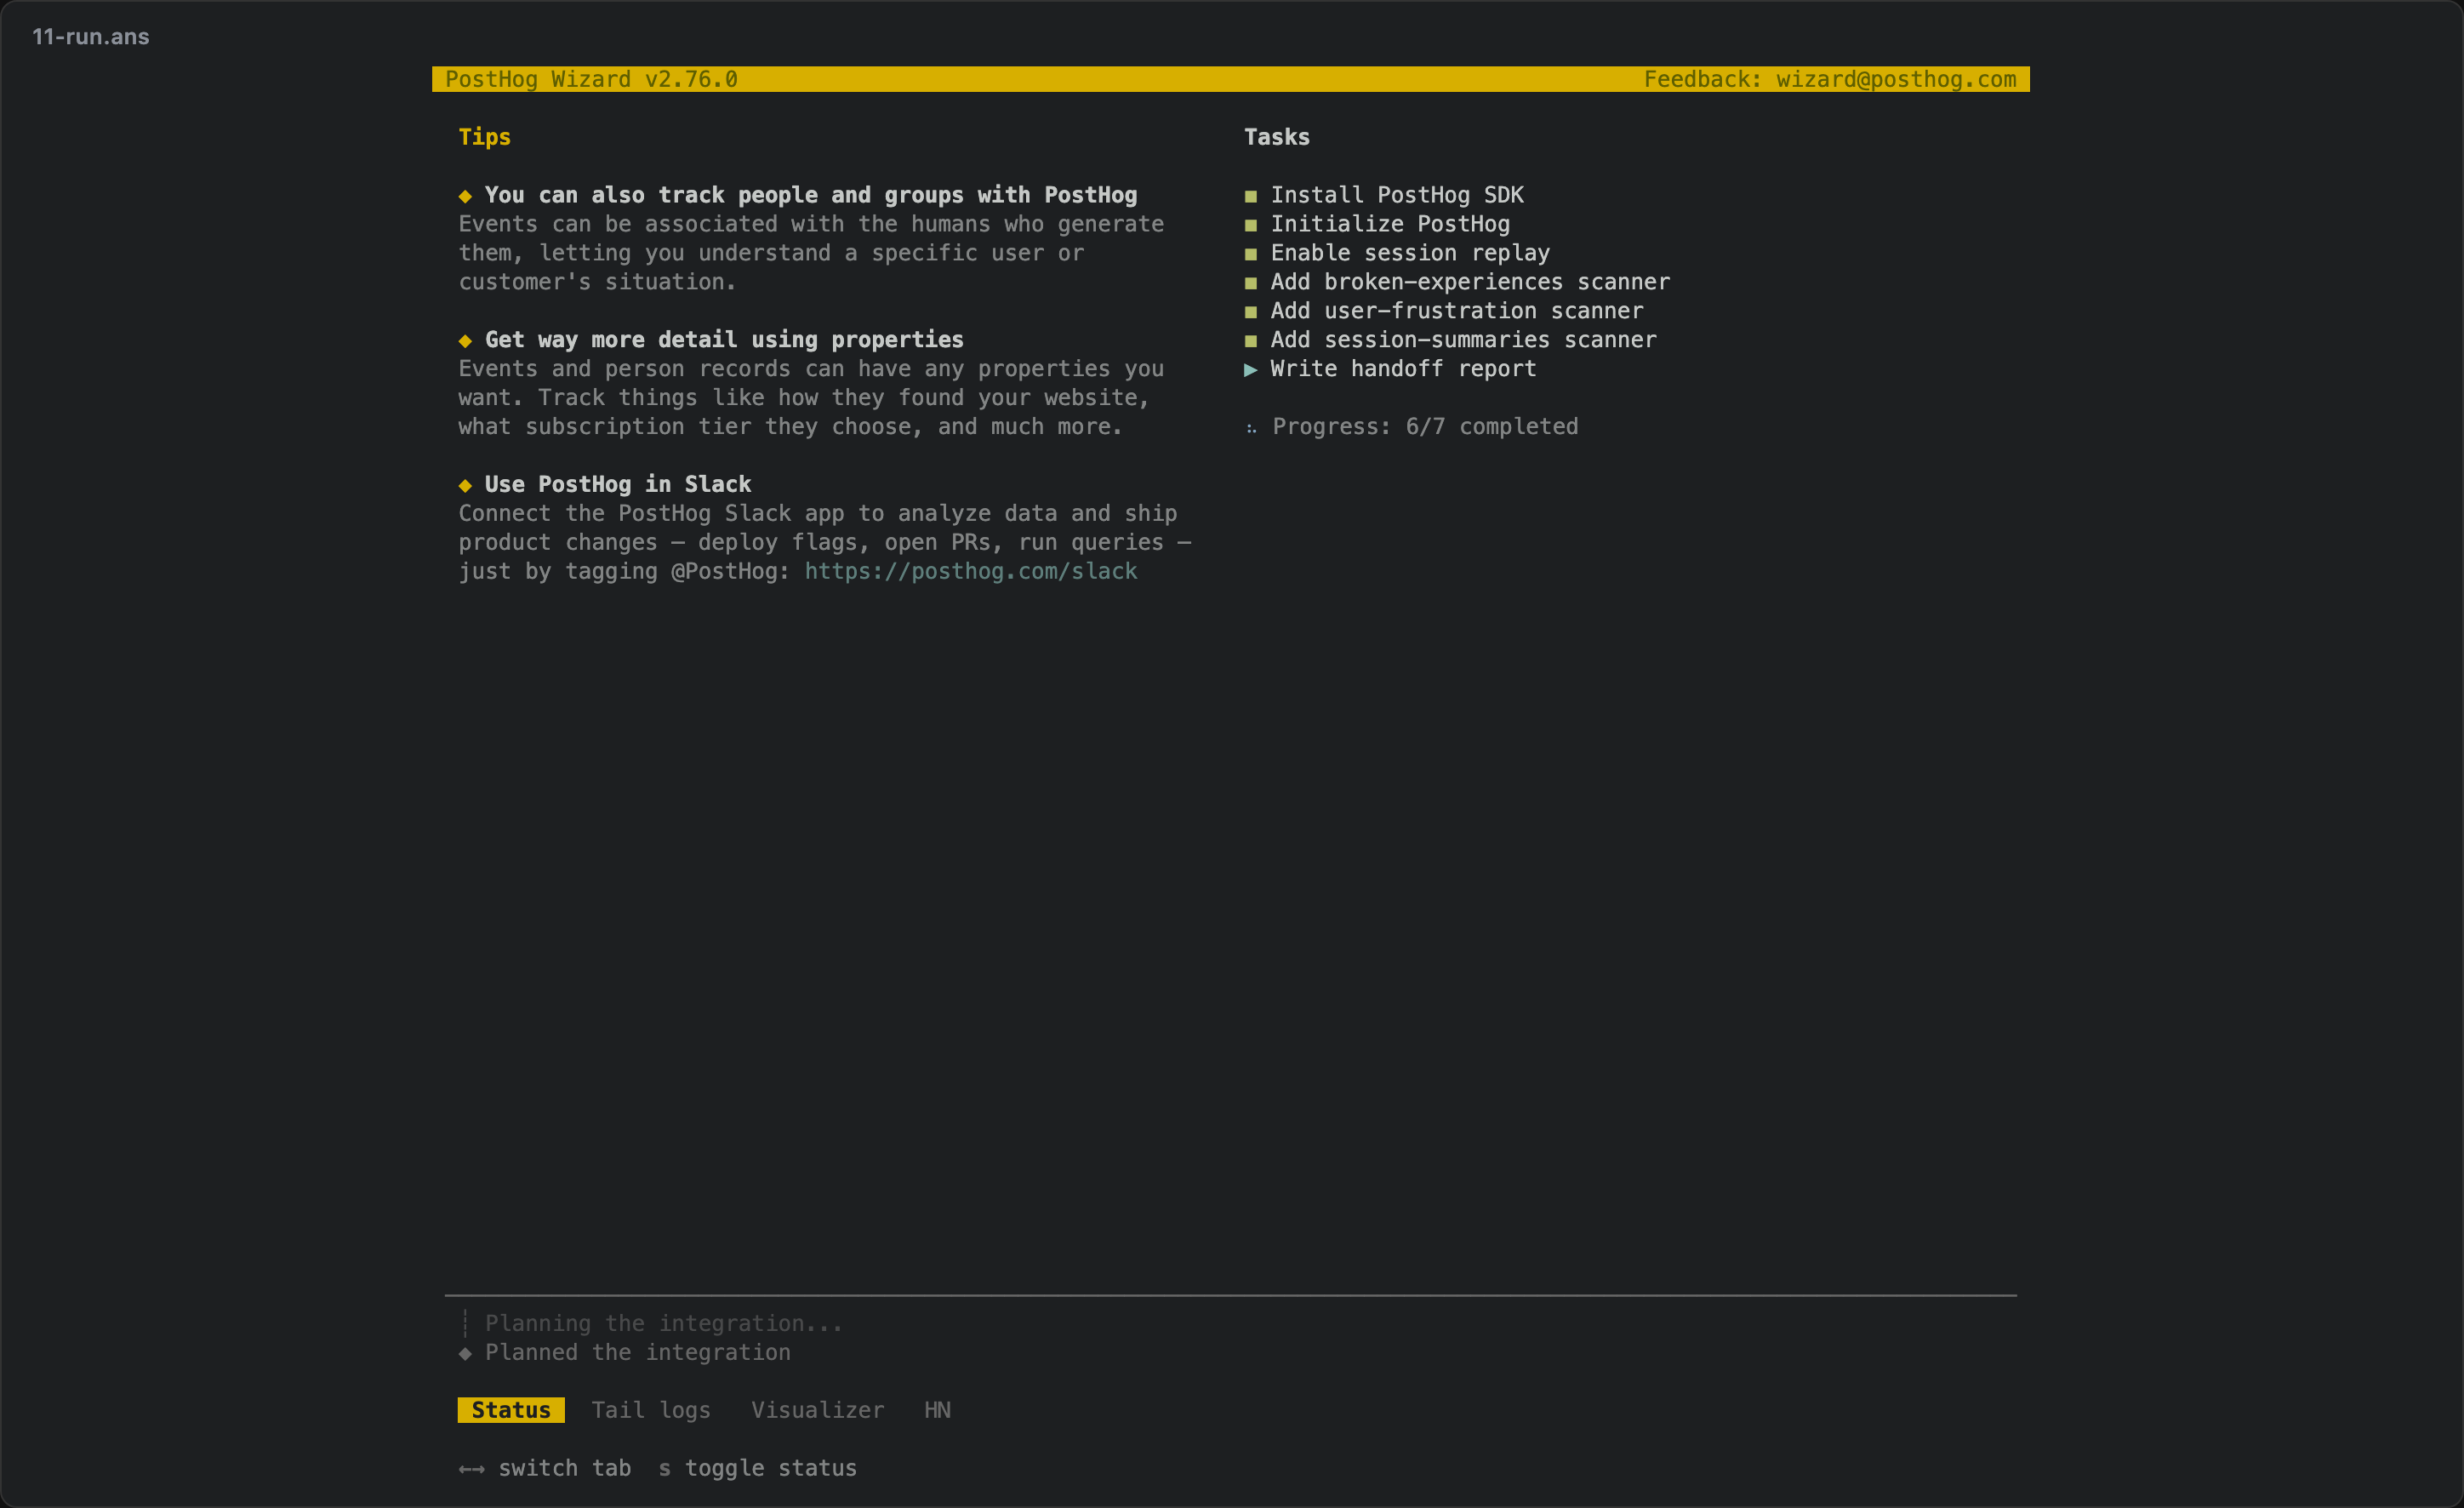Click the spinner icon beside Progress
Viewport: 2464px width, 1508px height.
click(x=1251, y=428)
